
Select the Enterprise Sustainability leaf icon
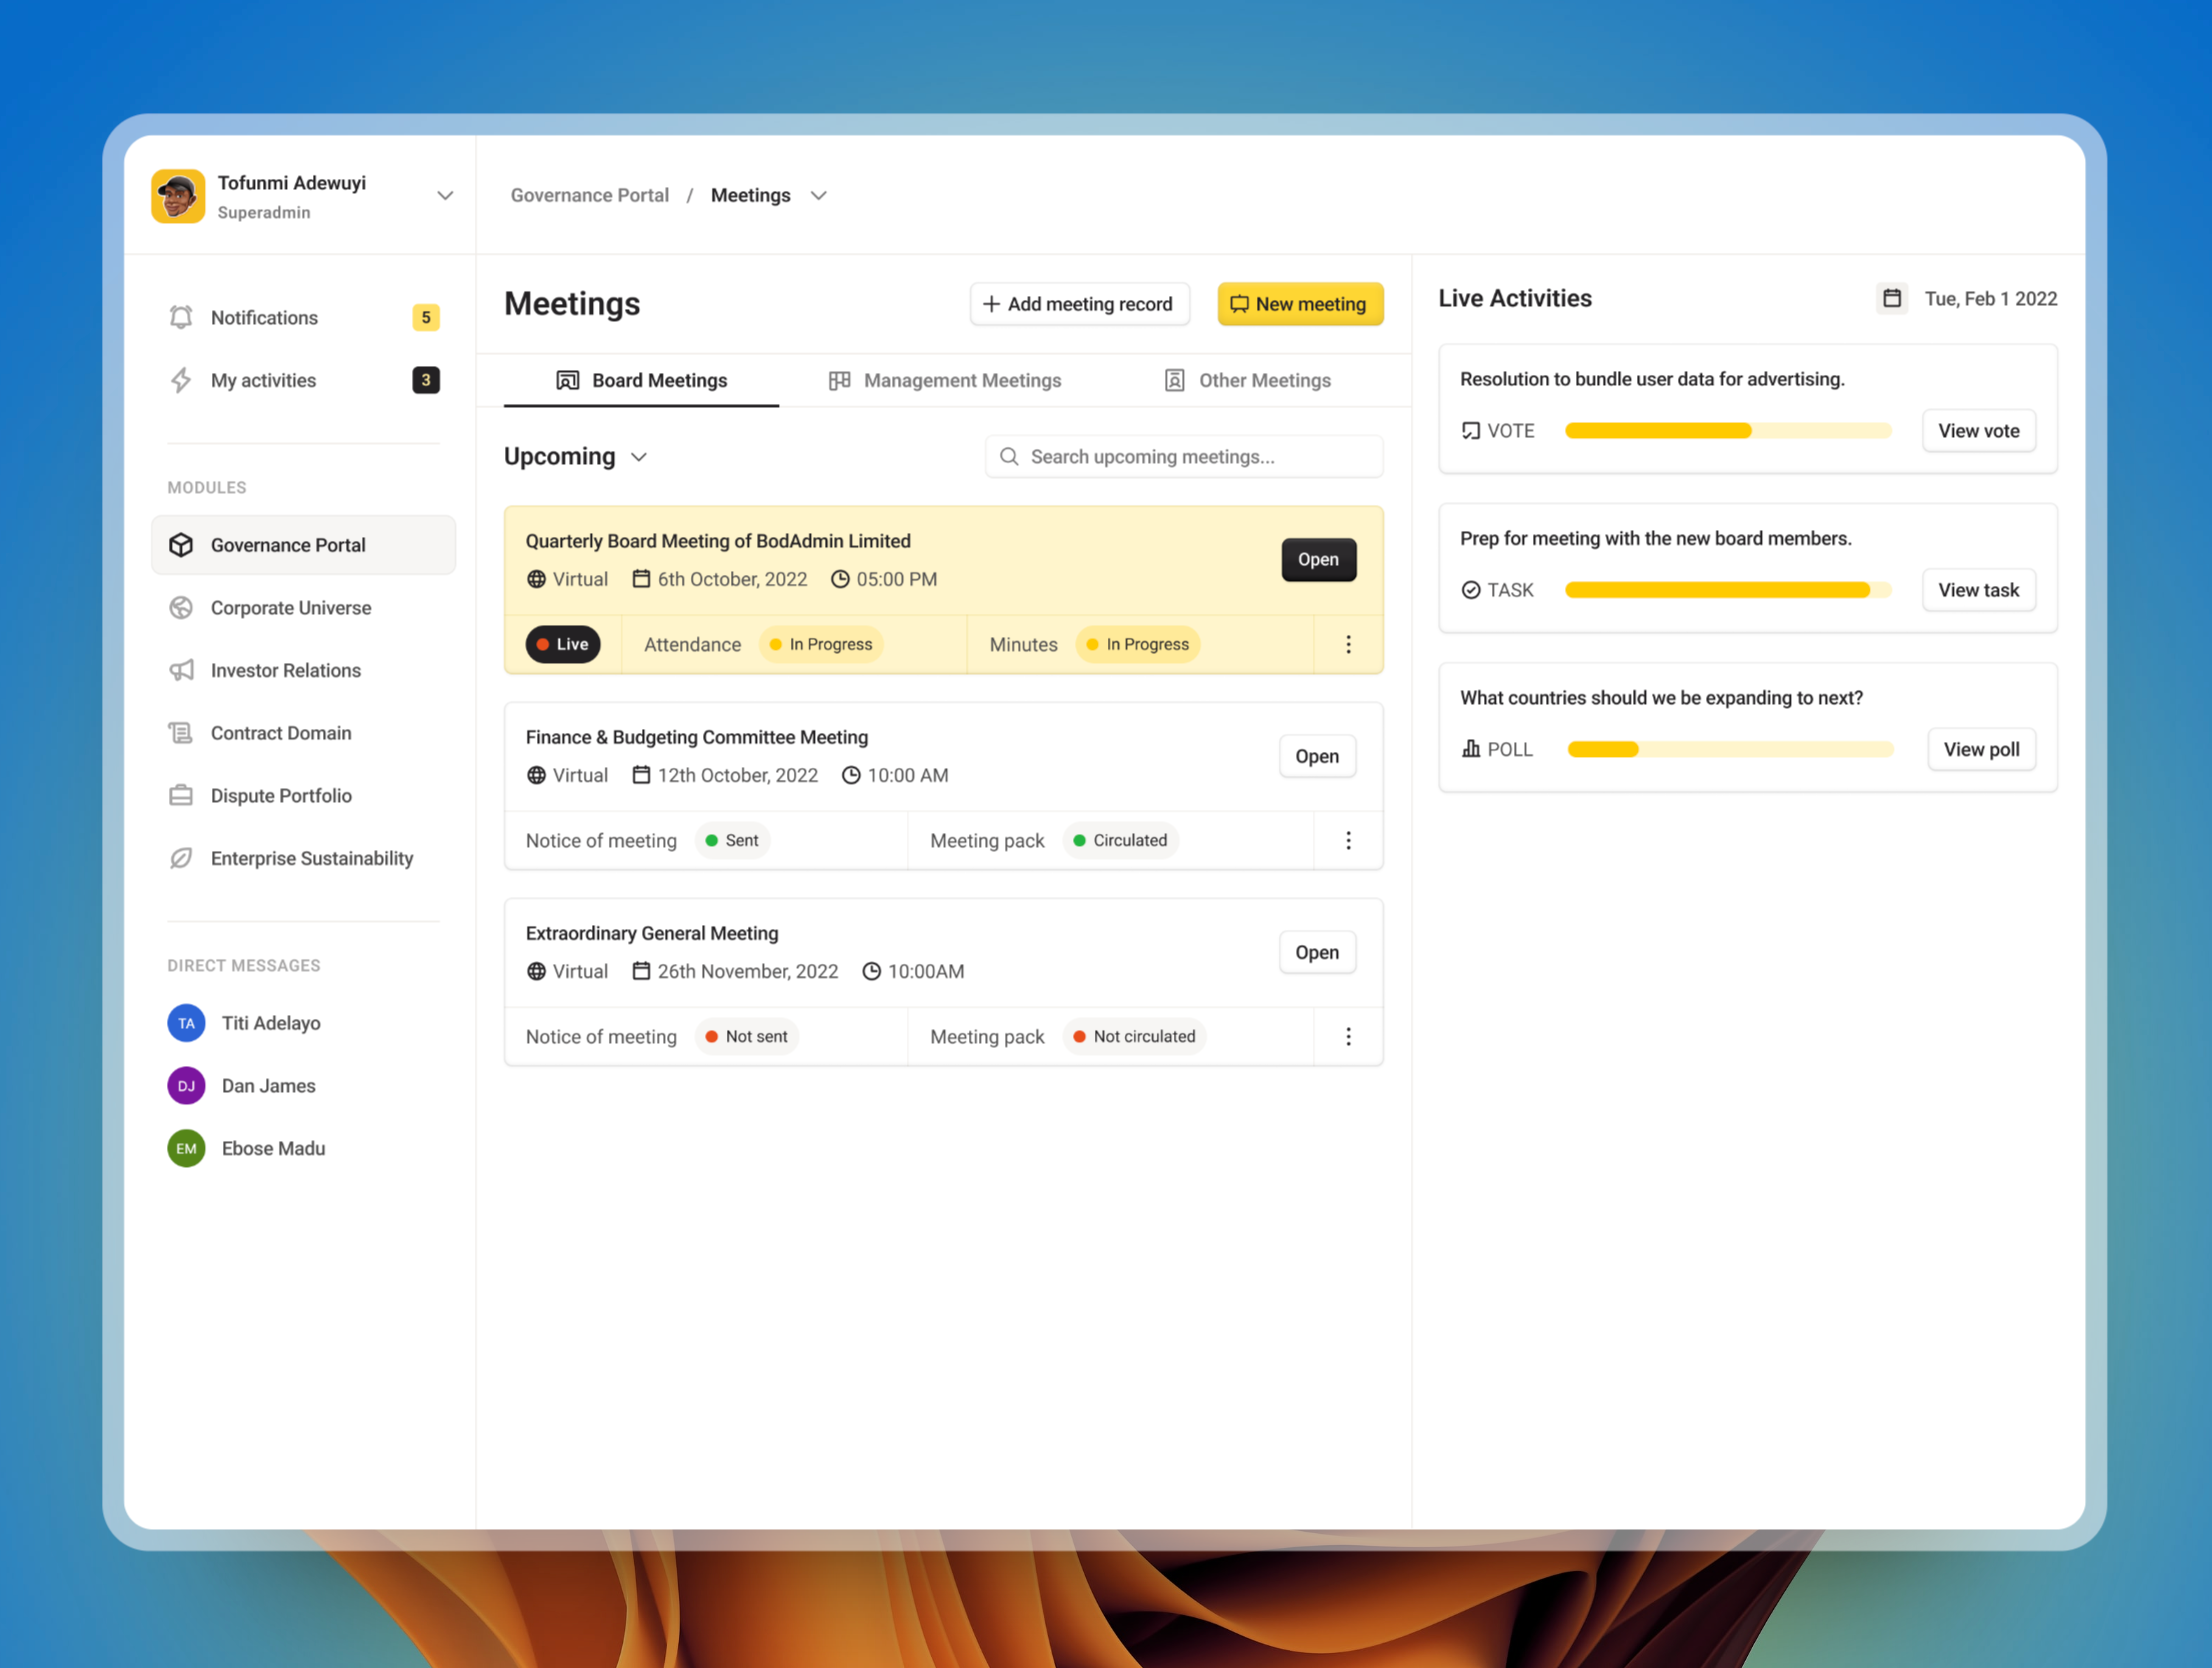(x=181, y=858)
